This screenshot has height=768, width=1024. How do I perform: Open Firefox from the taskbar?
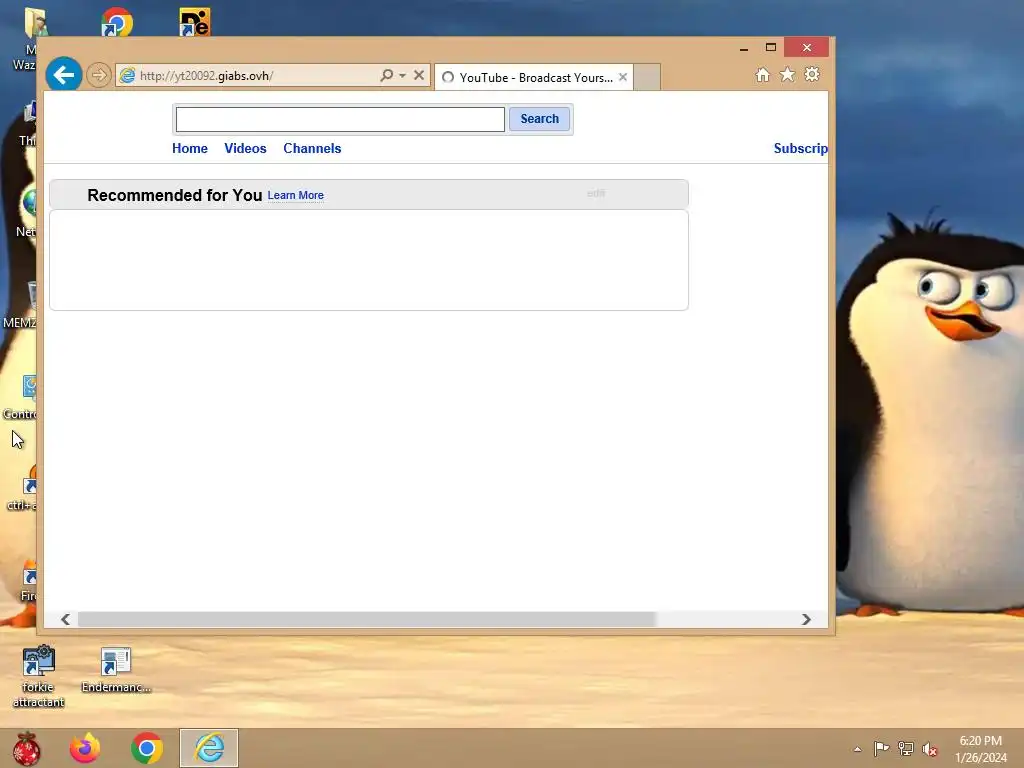86,748
